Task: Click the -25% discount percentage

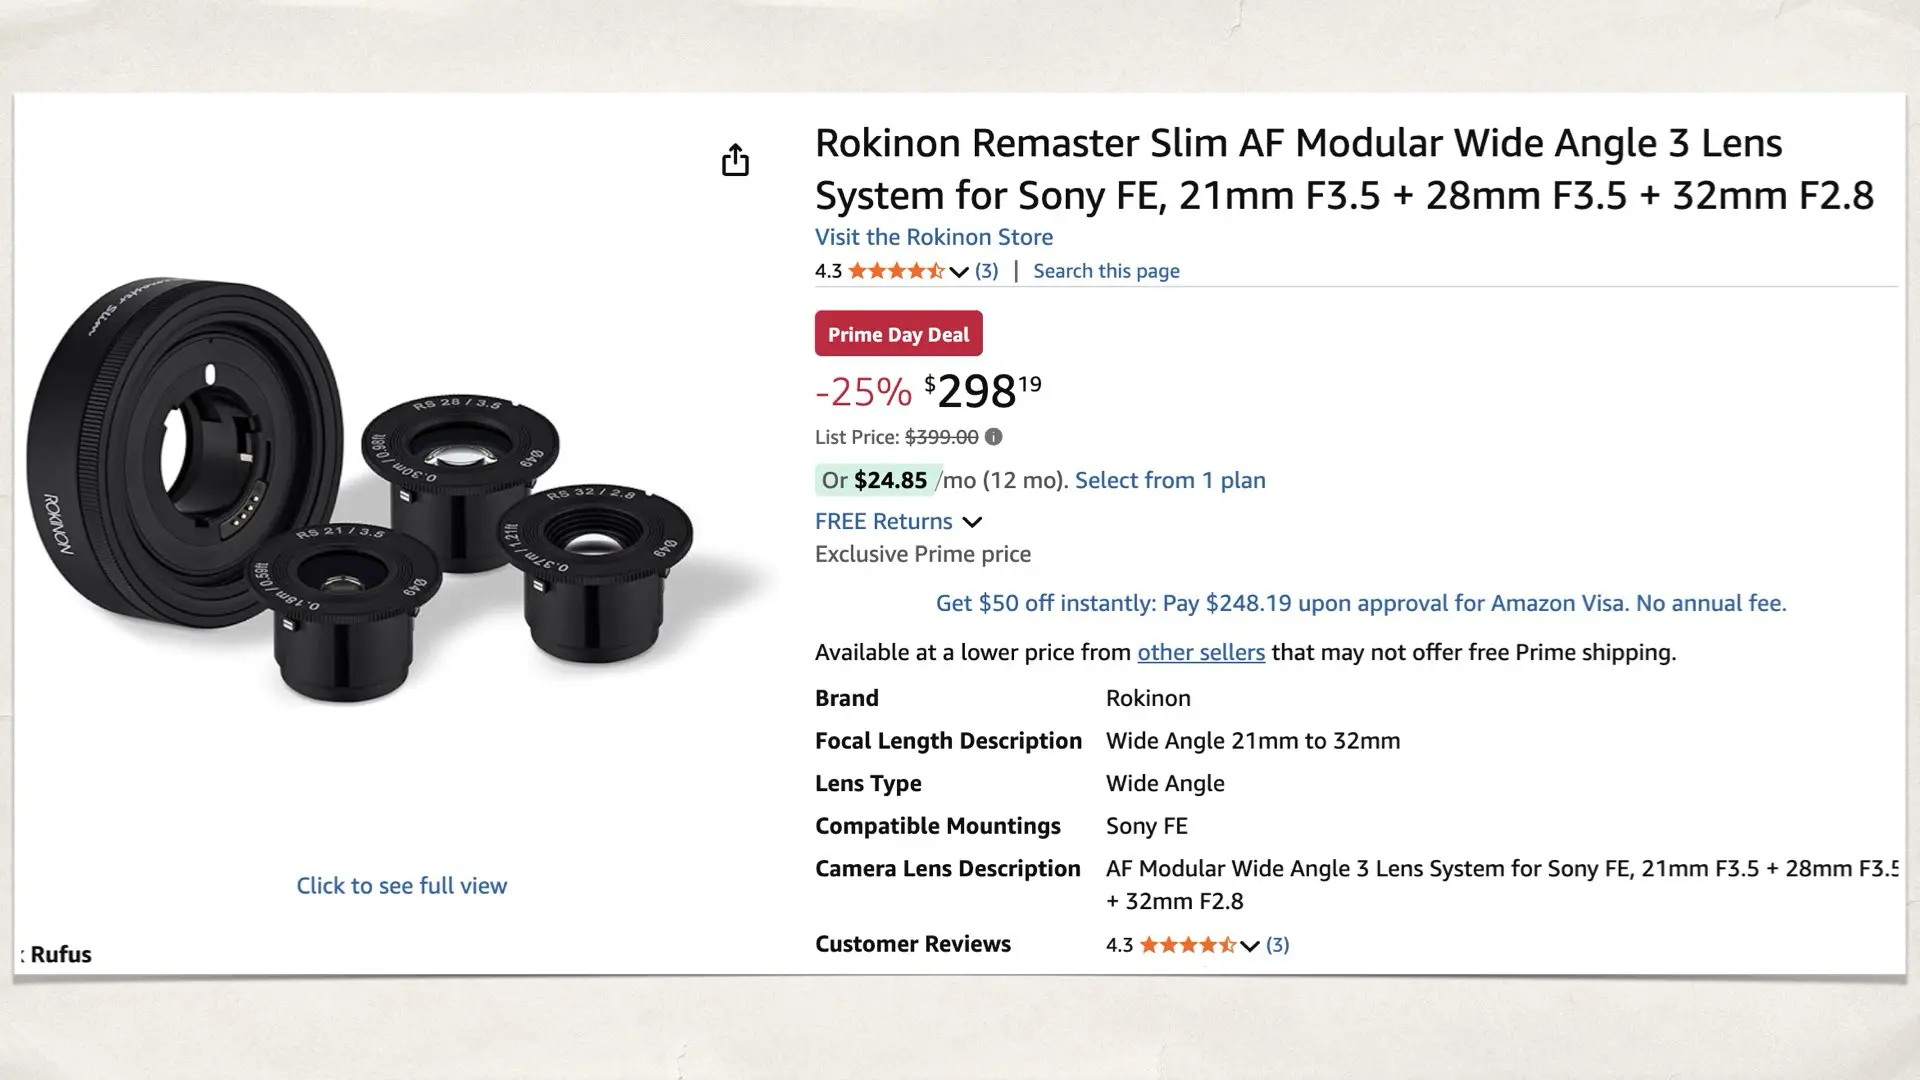Action: pos(861,392)
